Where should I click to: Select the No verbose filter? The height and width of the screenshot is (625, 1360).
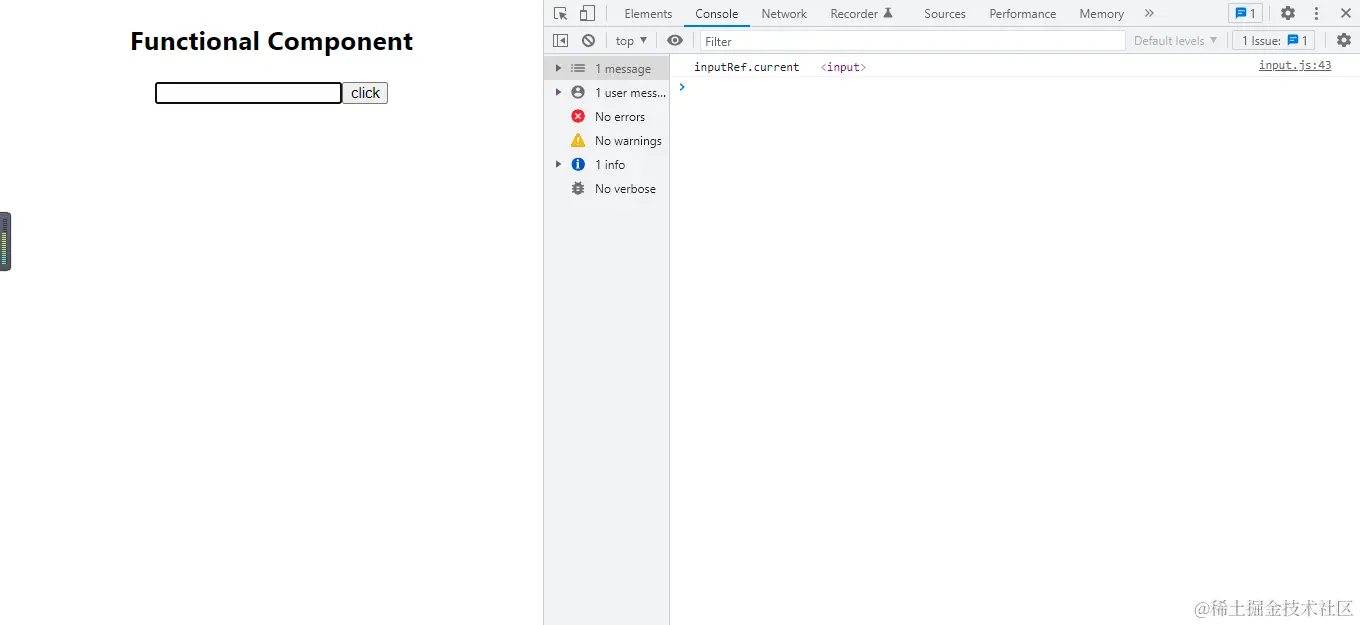[607, 188]
